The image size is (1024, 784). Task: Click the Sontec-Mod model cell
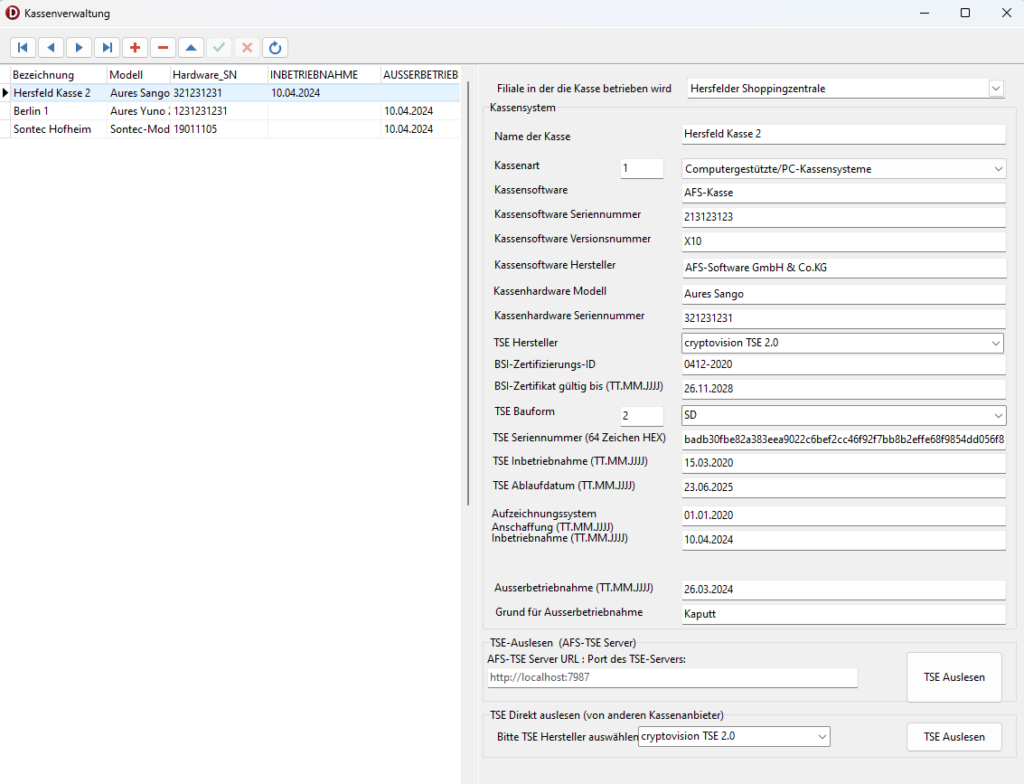pyautogui.click(x=138, y=129)
